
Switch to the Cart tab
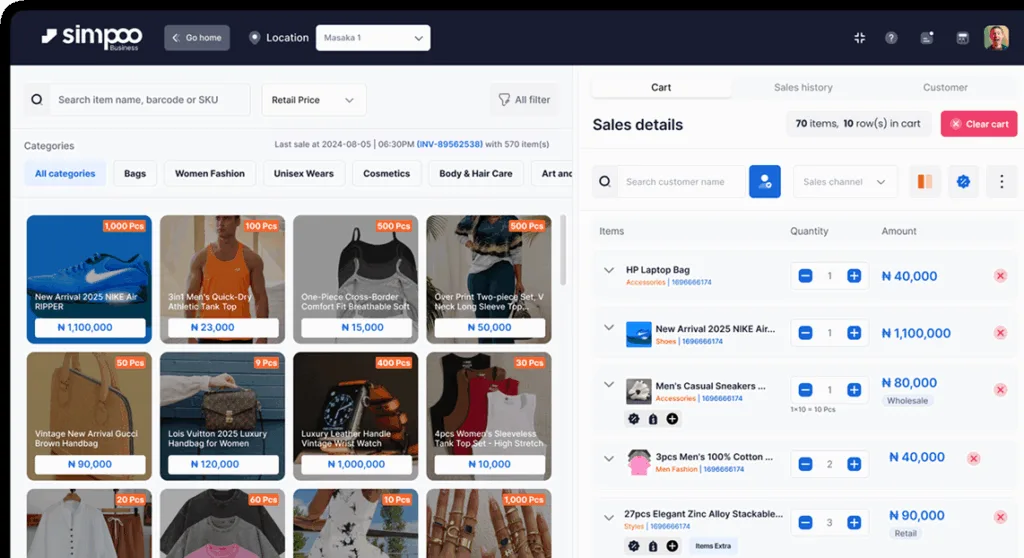[x=661, y=87]
